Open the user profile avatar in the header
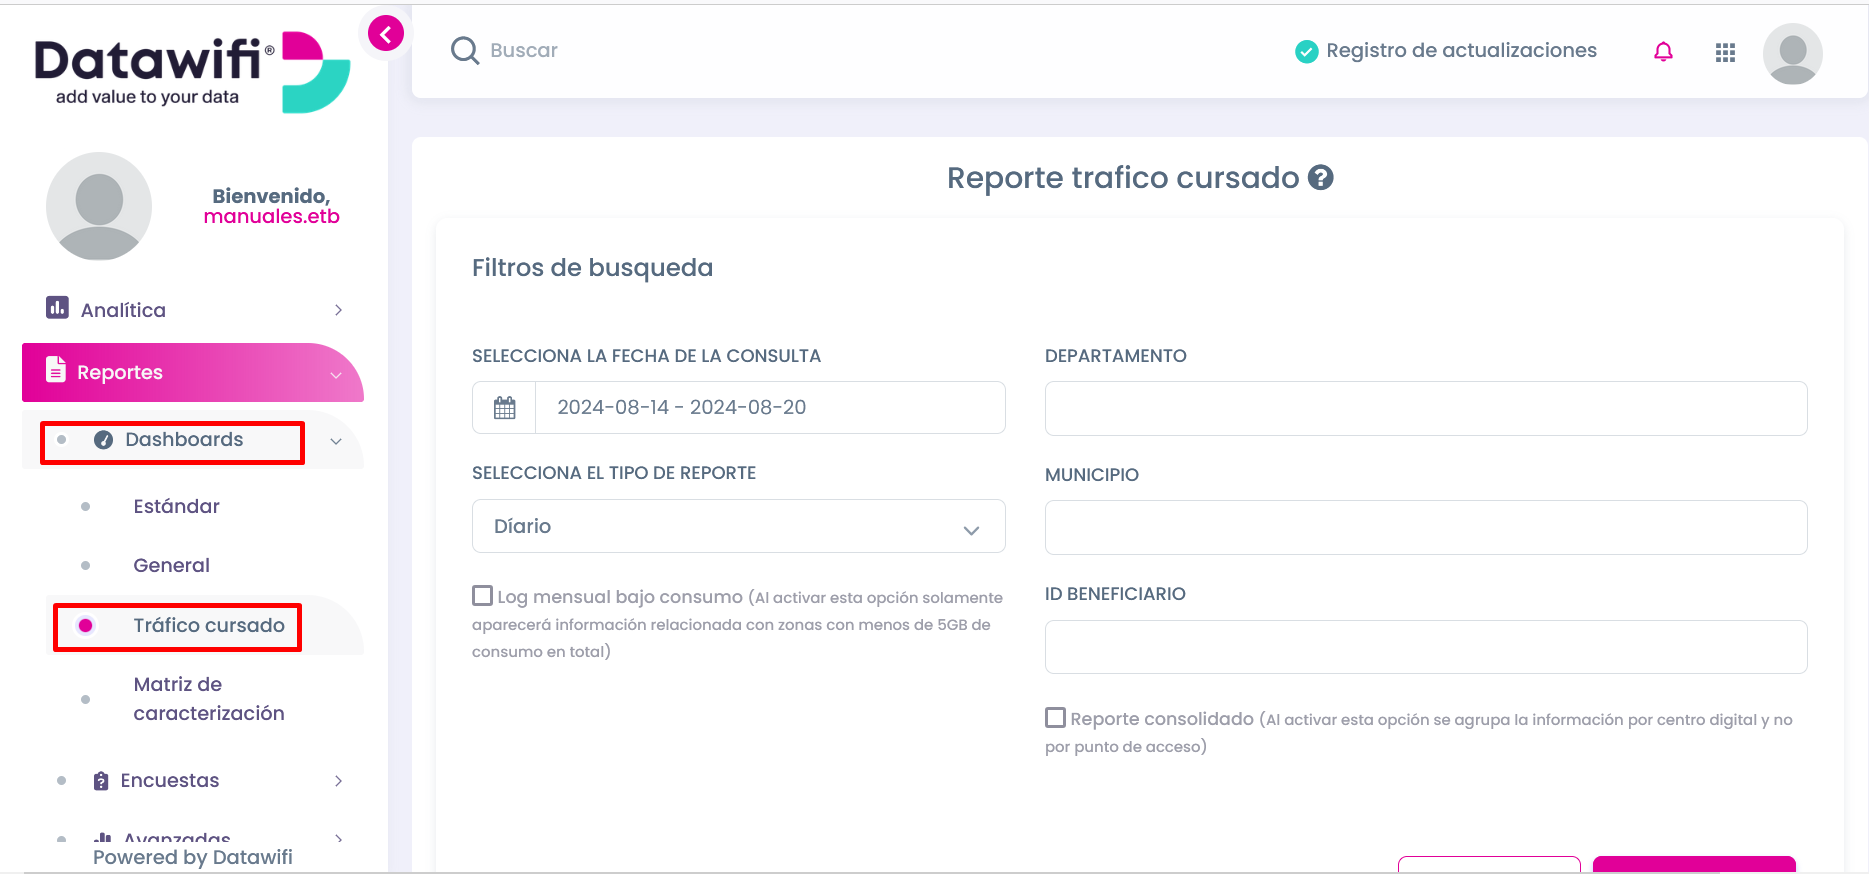This screenshot has width=1869, height=874. click(x=1792, y=53)
